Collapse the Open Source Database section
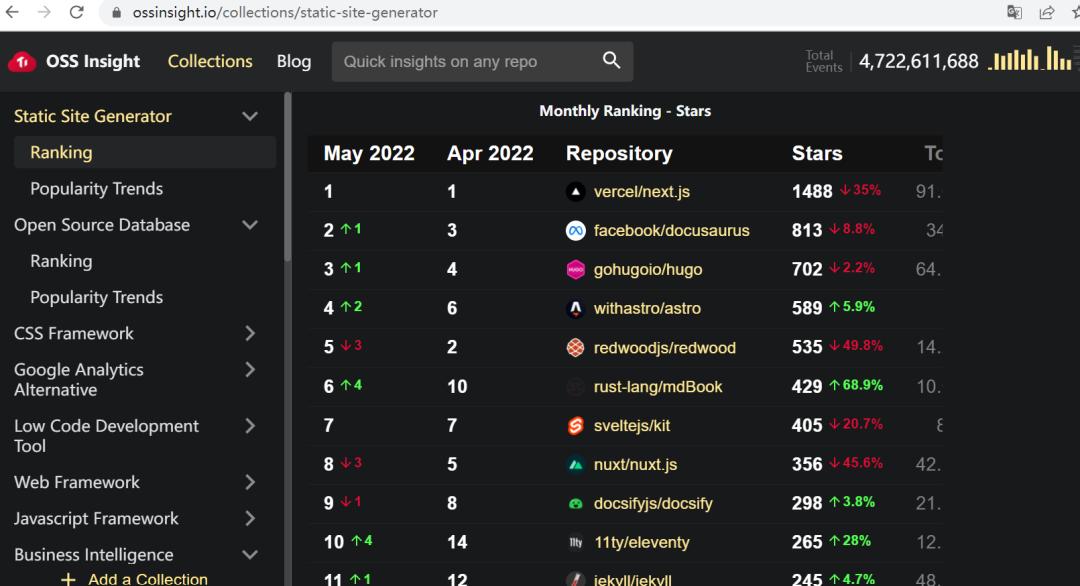 tap(250, 225)
